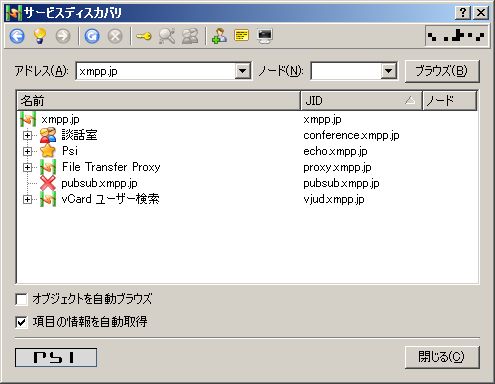
Task: Click the grey stop toolbar icon
Action: [115, 36]
